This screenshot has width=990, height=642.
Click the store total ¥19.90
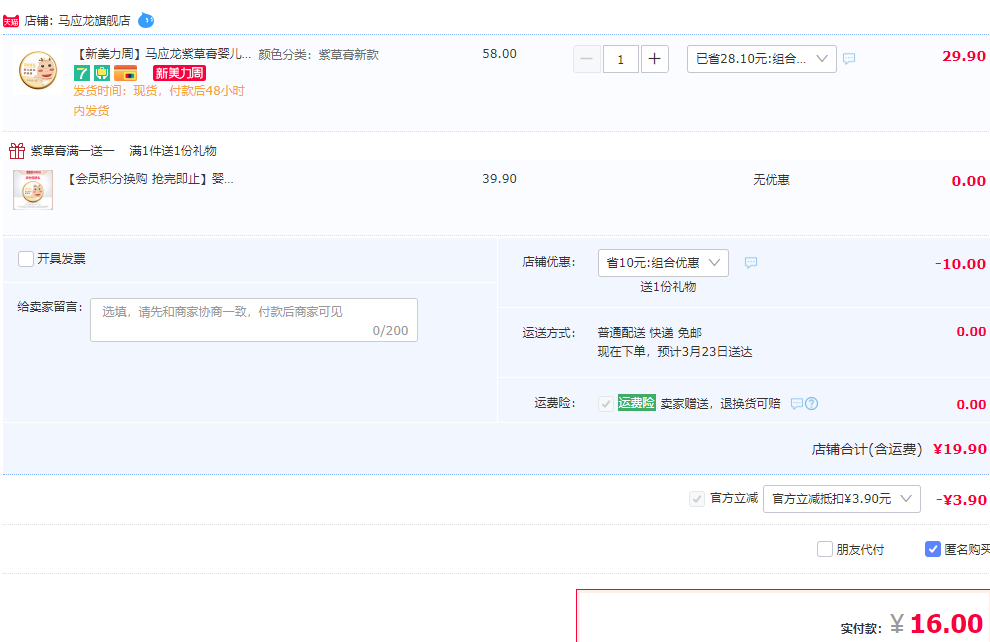[960, 449]
